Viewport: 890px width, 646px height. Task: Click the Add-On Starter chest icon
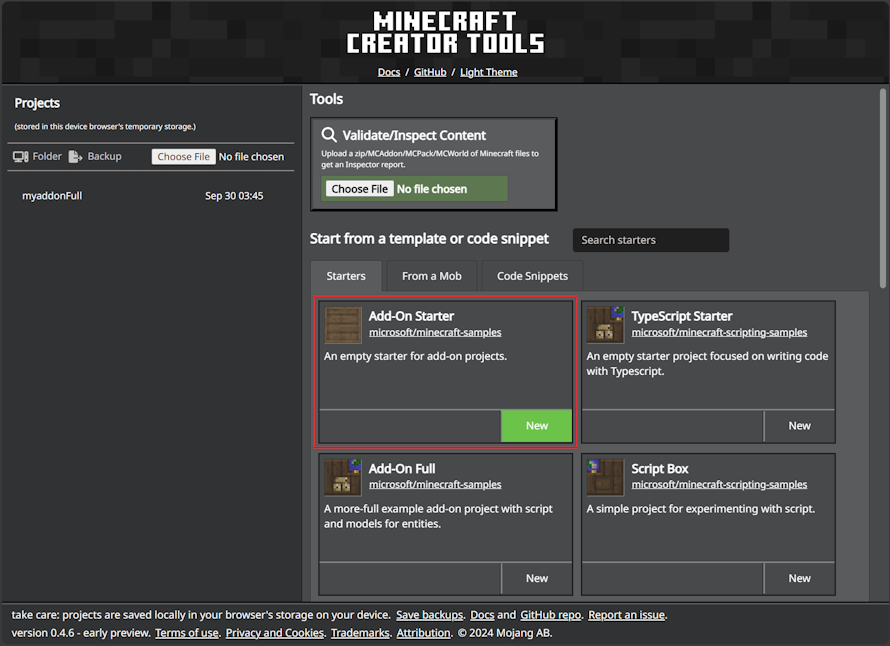coord(342,324)
